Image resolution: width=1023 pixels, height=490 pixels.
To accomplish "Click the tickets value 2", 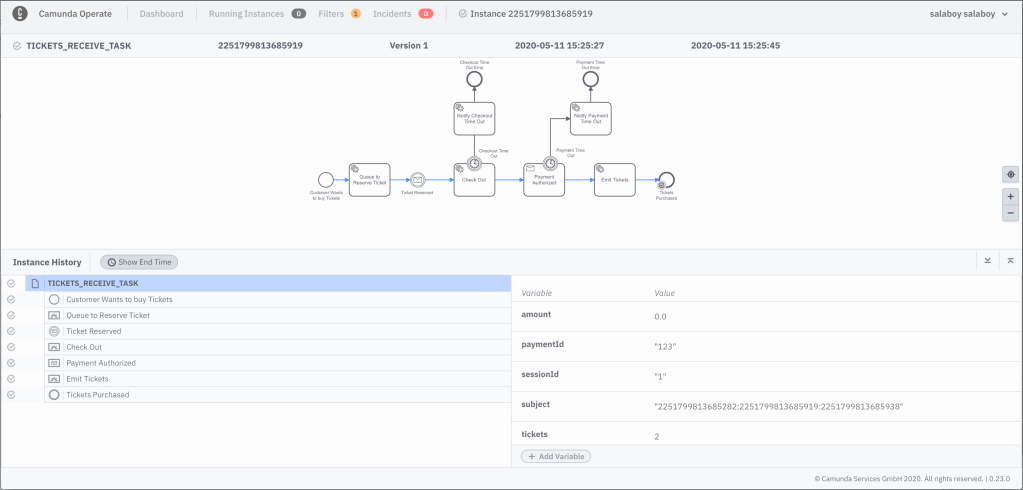I will [657, 436].
